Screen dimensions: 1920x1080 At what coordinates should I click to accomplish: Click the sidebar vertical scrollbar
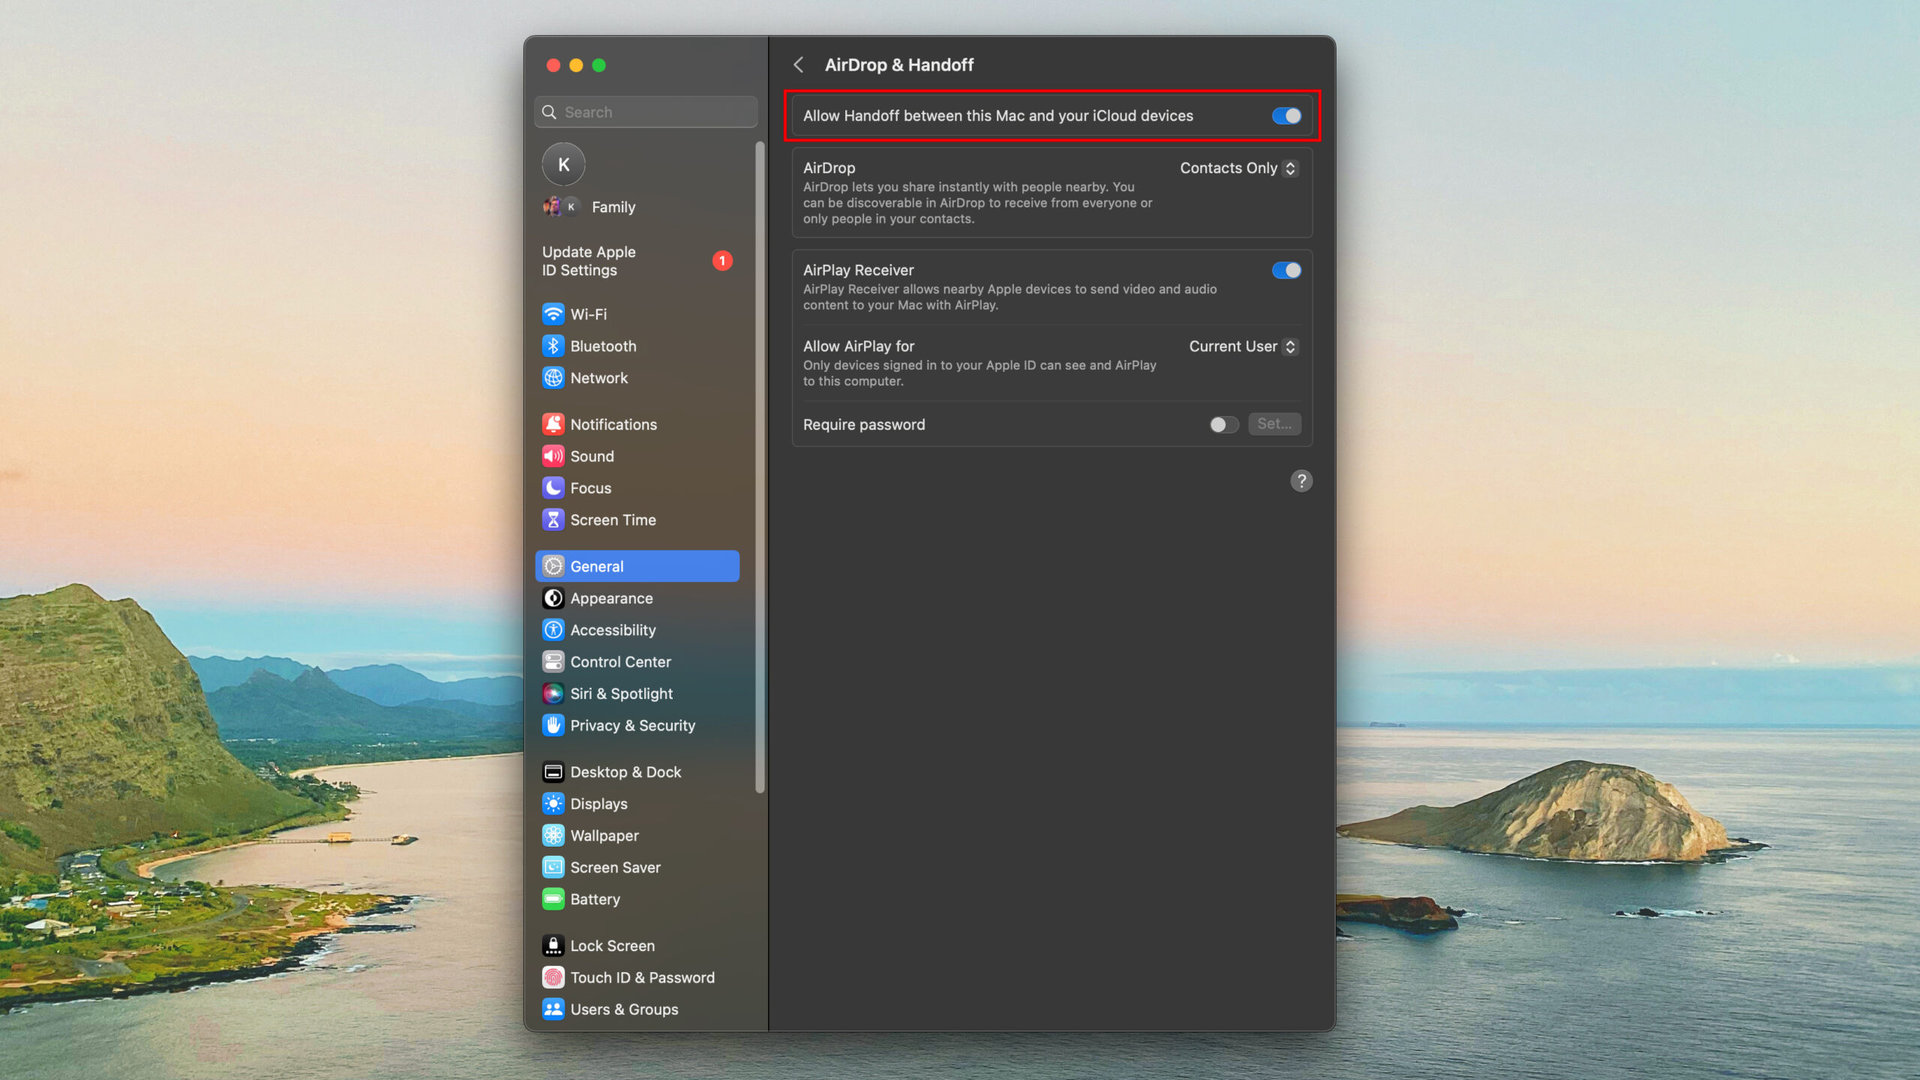click(x=760, y=466)
